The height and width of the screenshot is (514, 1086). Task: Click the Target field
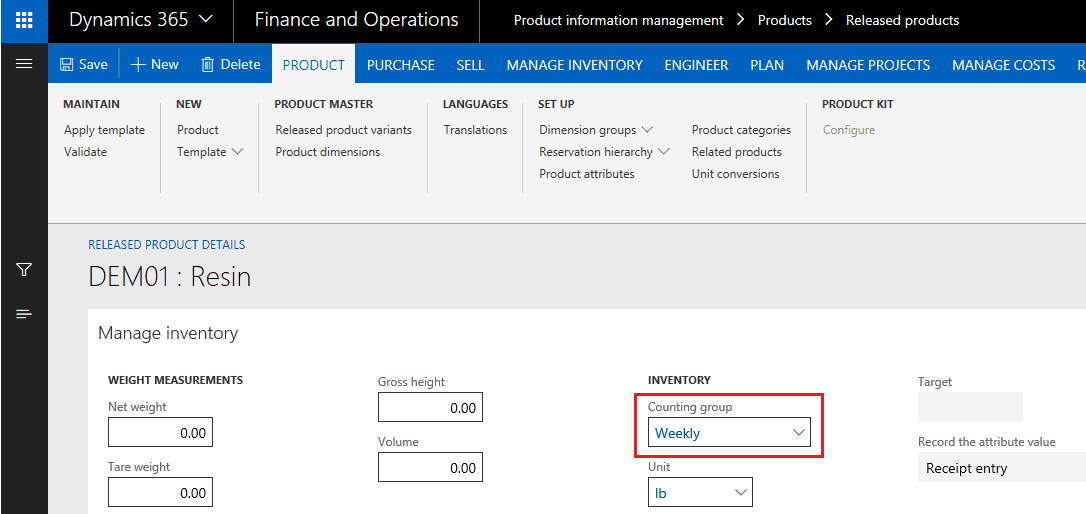970,407
